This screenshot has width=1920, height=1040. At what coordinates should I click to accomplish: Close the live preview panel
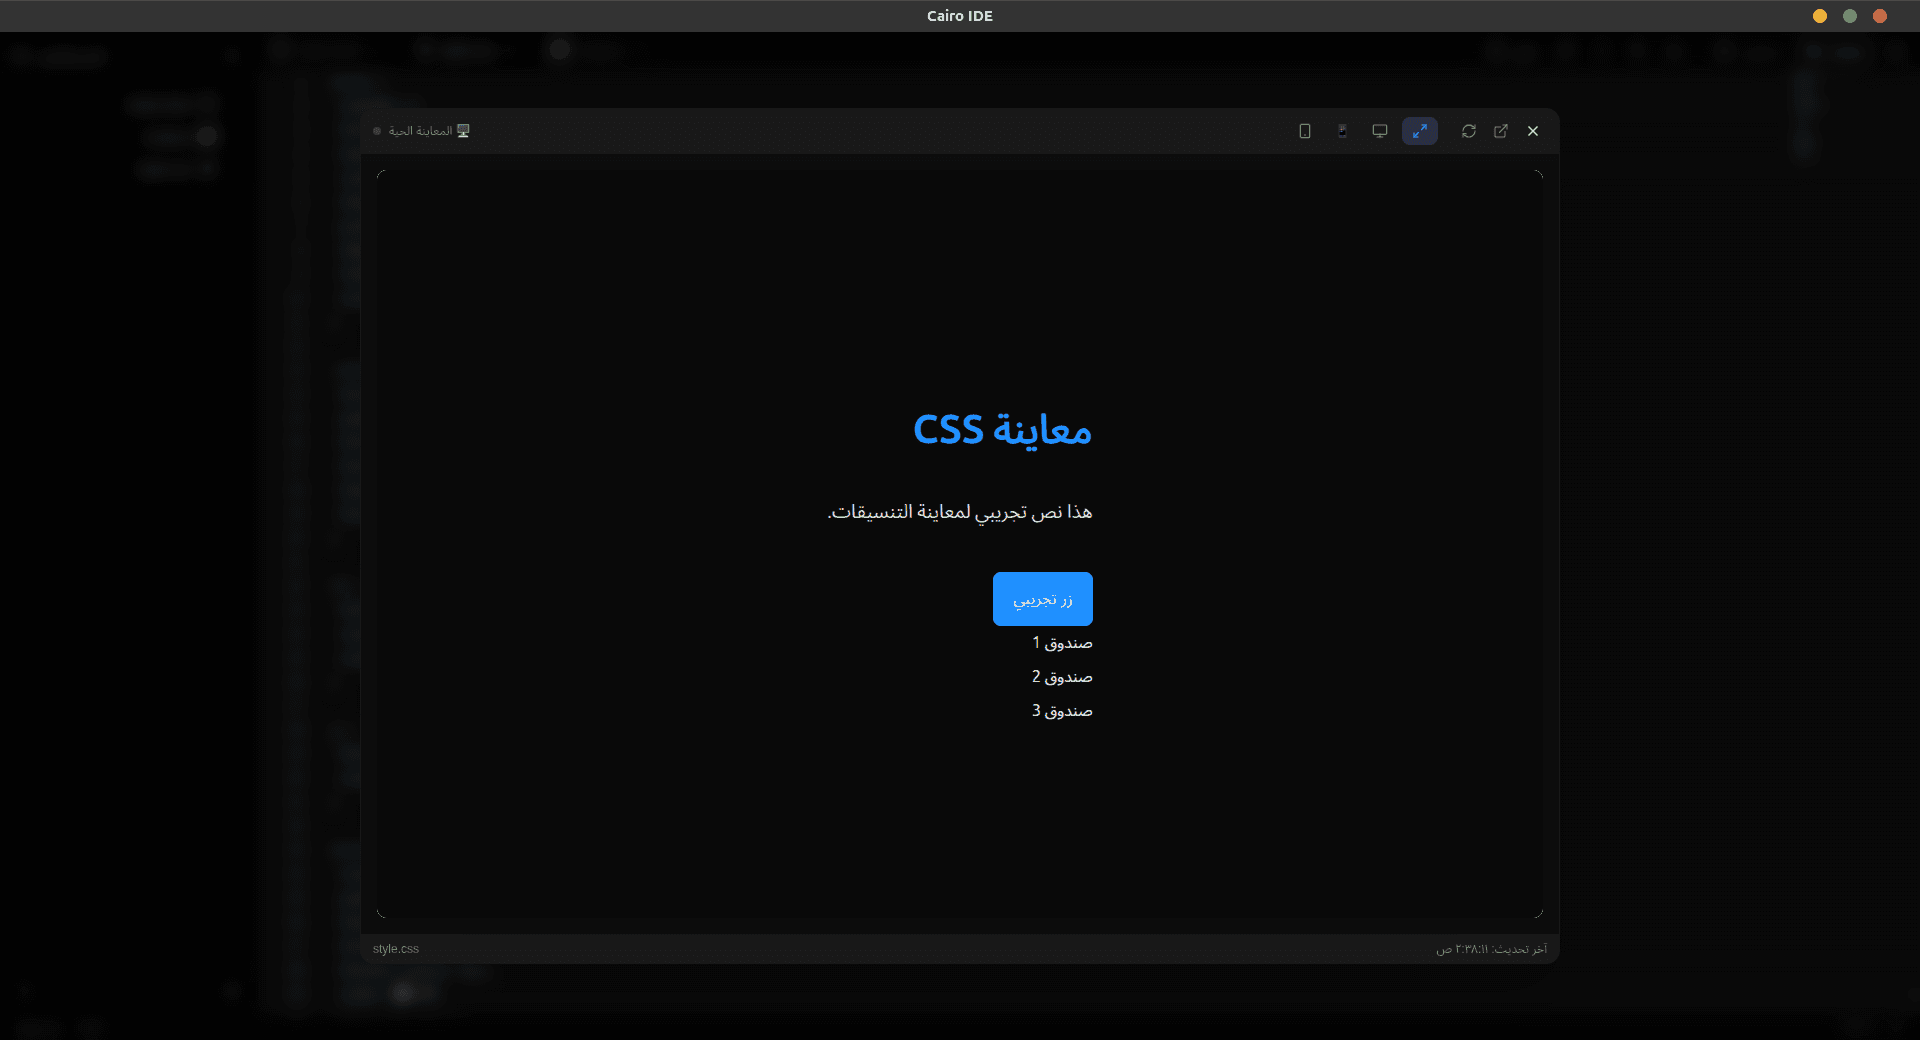click(x=1533, y=131)
